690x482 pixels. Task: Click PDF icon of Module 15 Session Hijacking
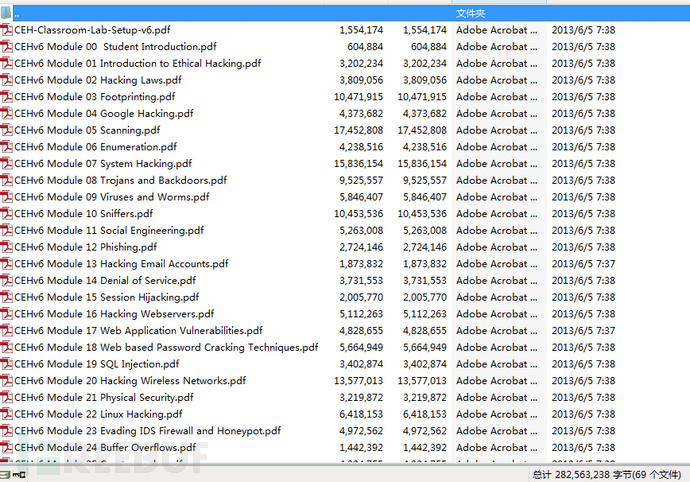(x=6, y=298)
